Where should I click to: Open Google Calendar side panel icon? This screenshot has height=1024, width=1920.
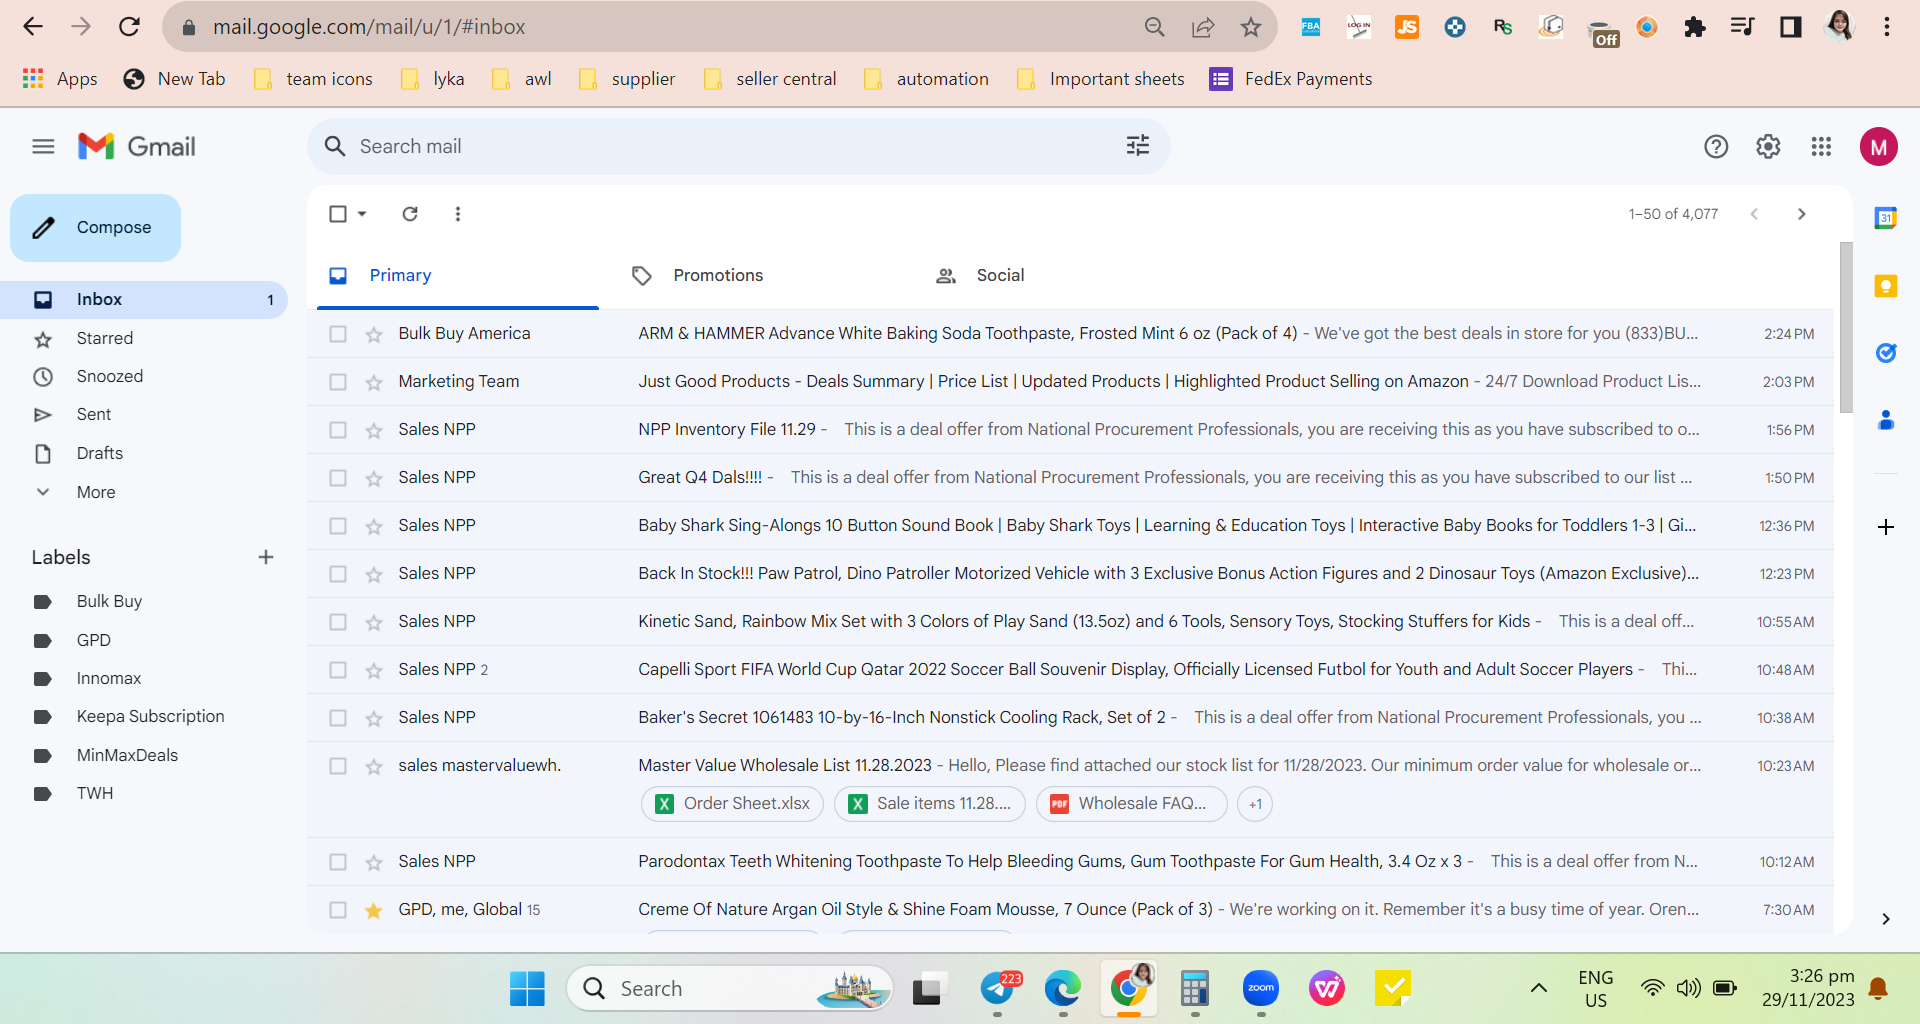click(x=1886, y=218)
